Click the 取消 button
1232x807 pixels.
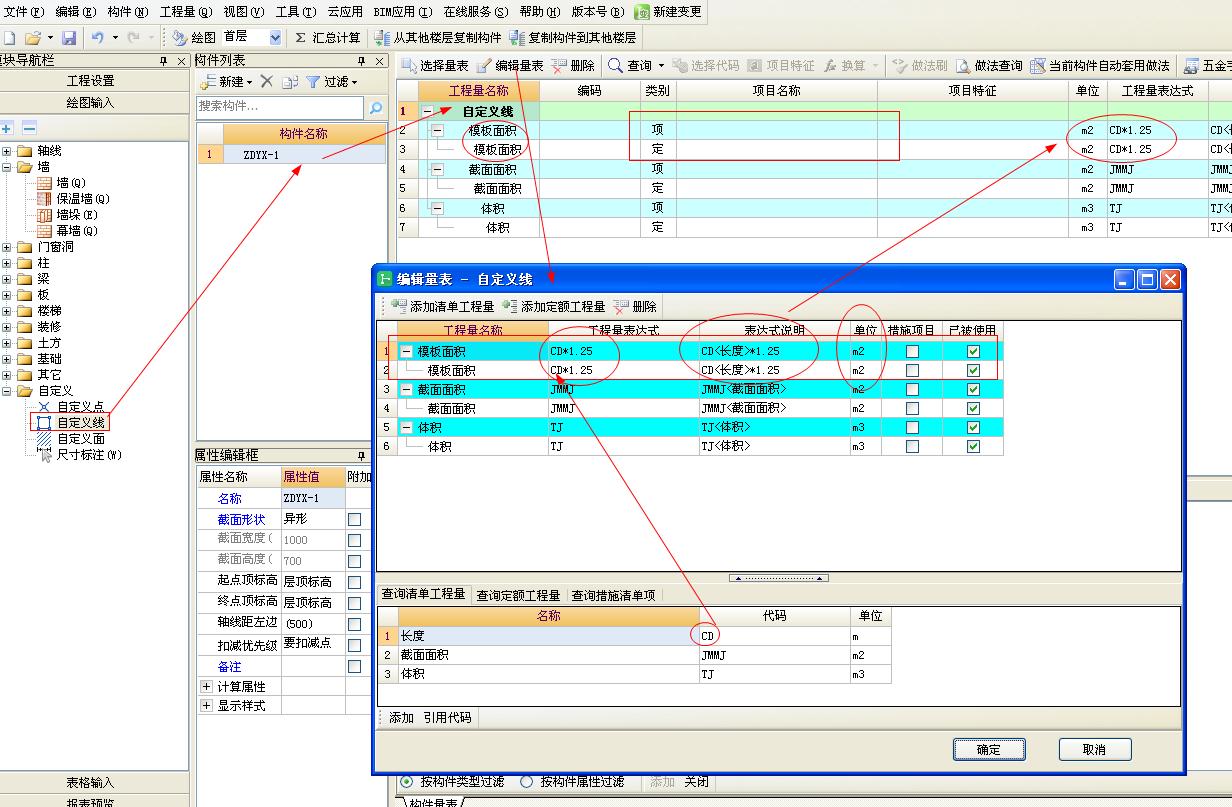click(x=1094, y=749)
